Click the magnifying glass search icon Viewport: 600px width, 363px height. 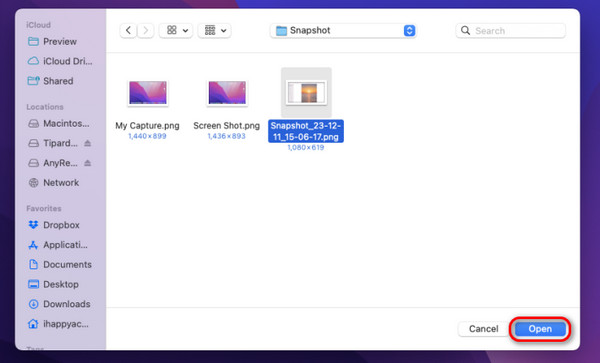pos(465,31)
